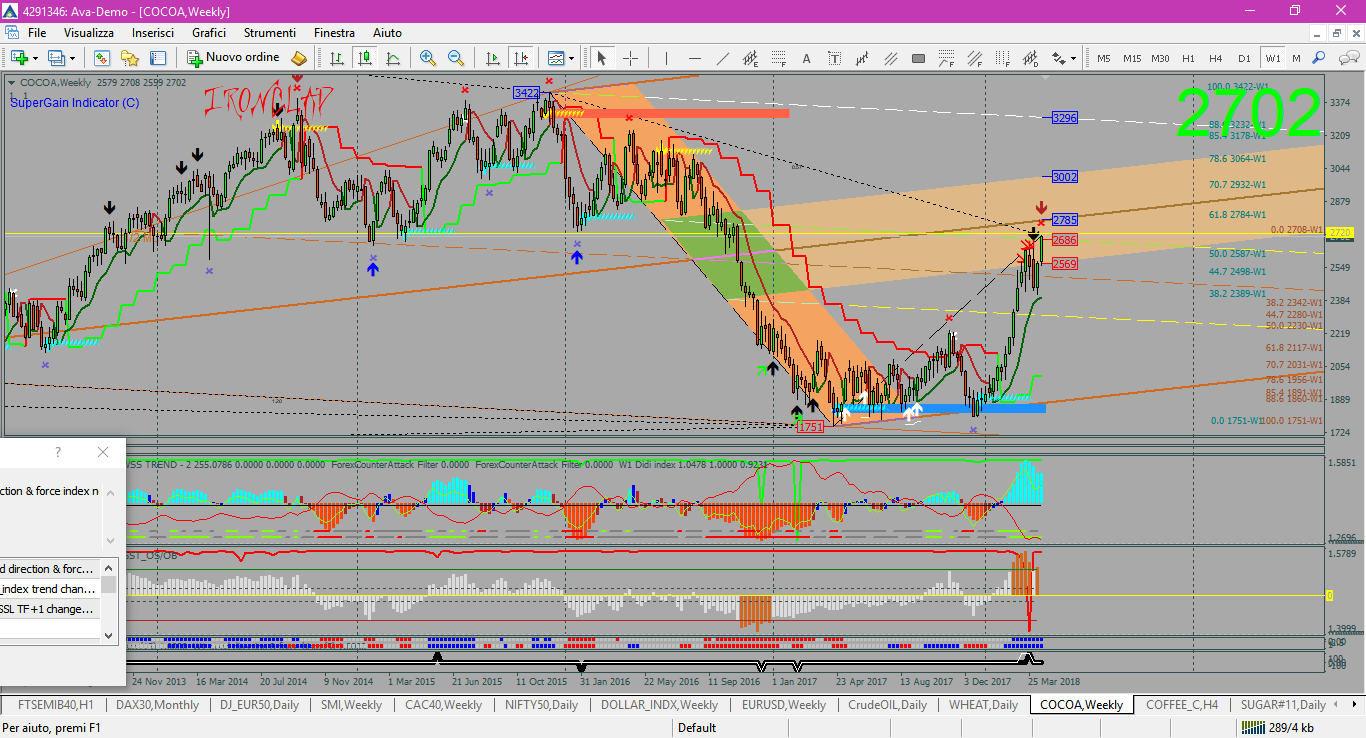Screen dimensions: 1366x738
Task: Open the Grafici menu
Action: pyautogui.click(x=209, y=33)
